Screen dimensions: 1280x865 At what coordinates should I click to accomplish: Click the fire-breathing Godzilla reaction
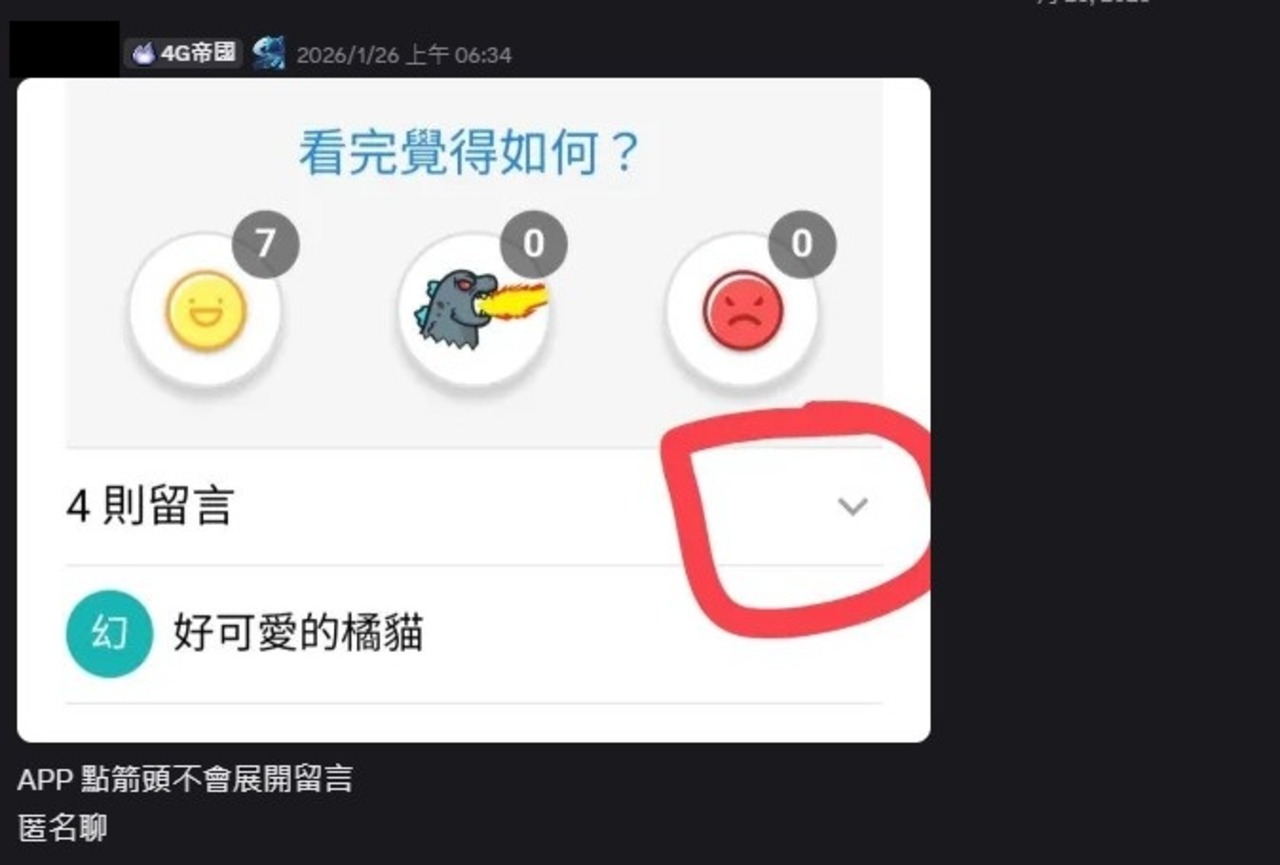[473, 311]
